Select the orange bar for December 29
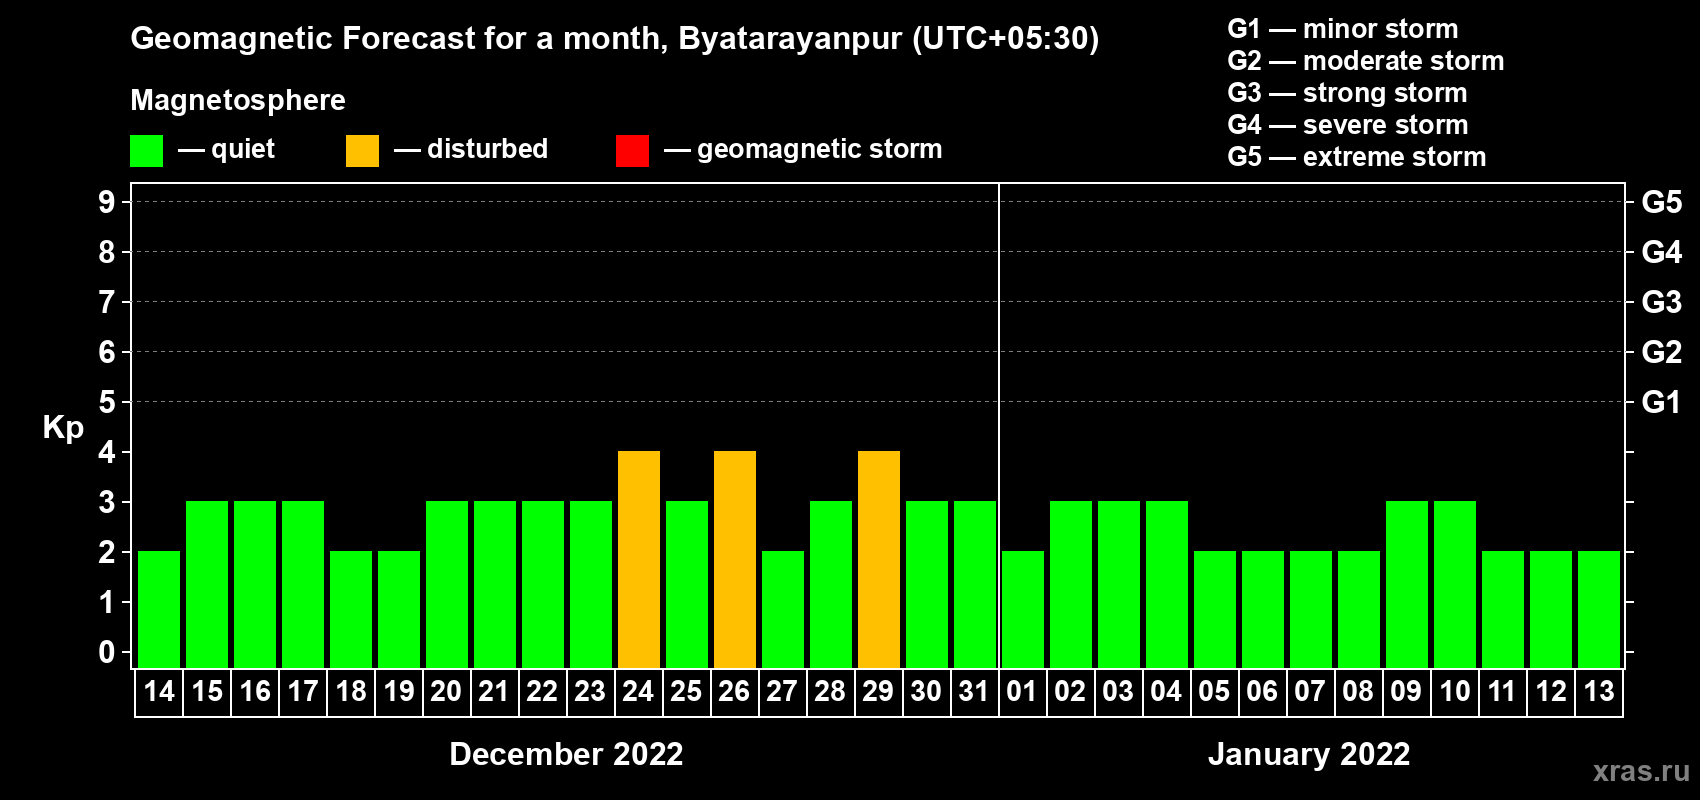1700x800 pixels. [x=879, y=559]
